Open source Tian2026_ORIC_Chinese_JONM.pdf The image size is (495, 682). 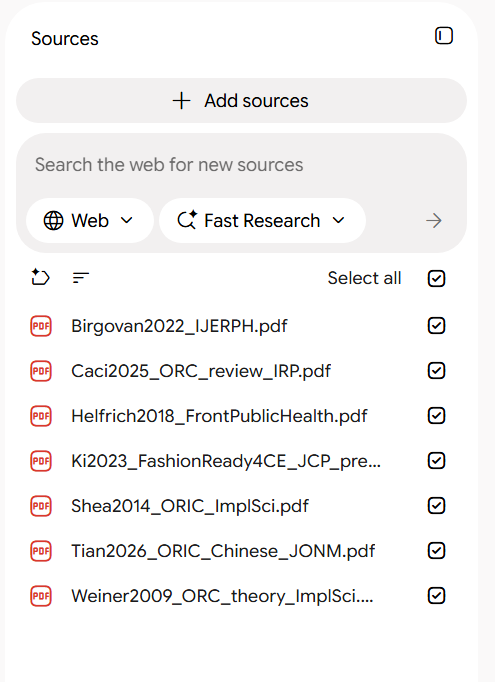[223, 551]
